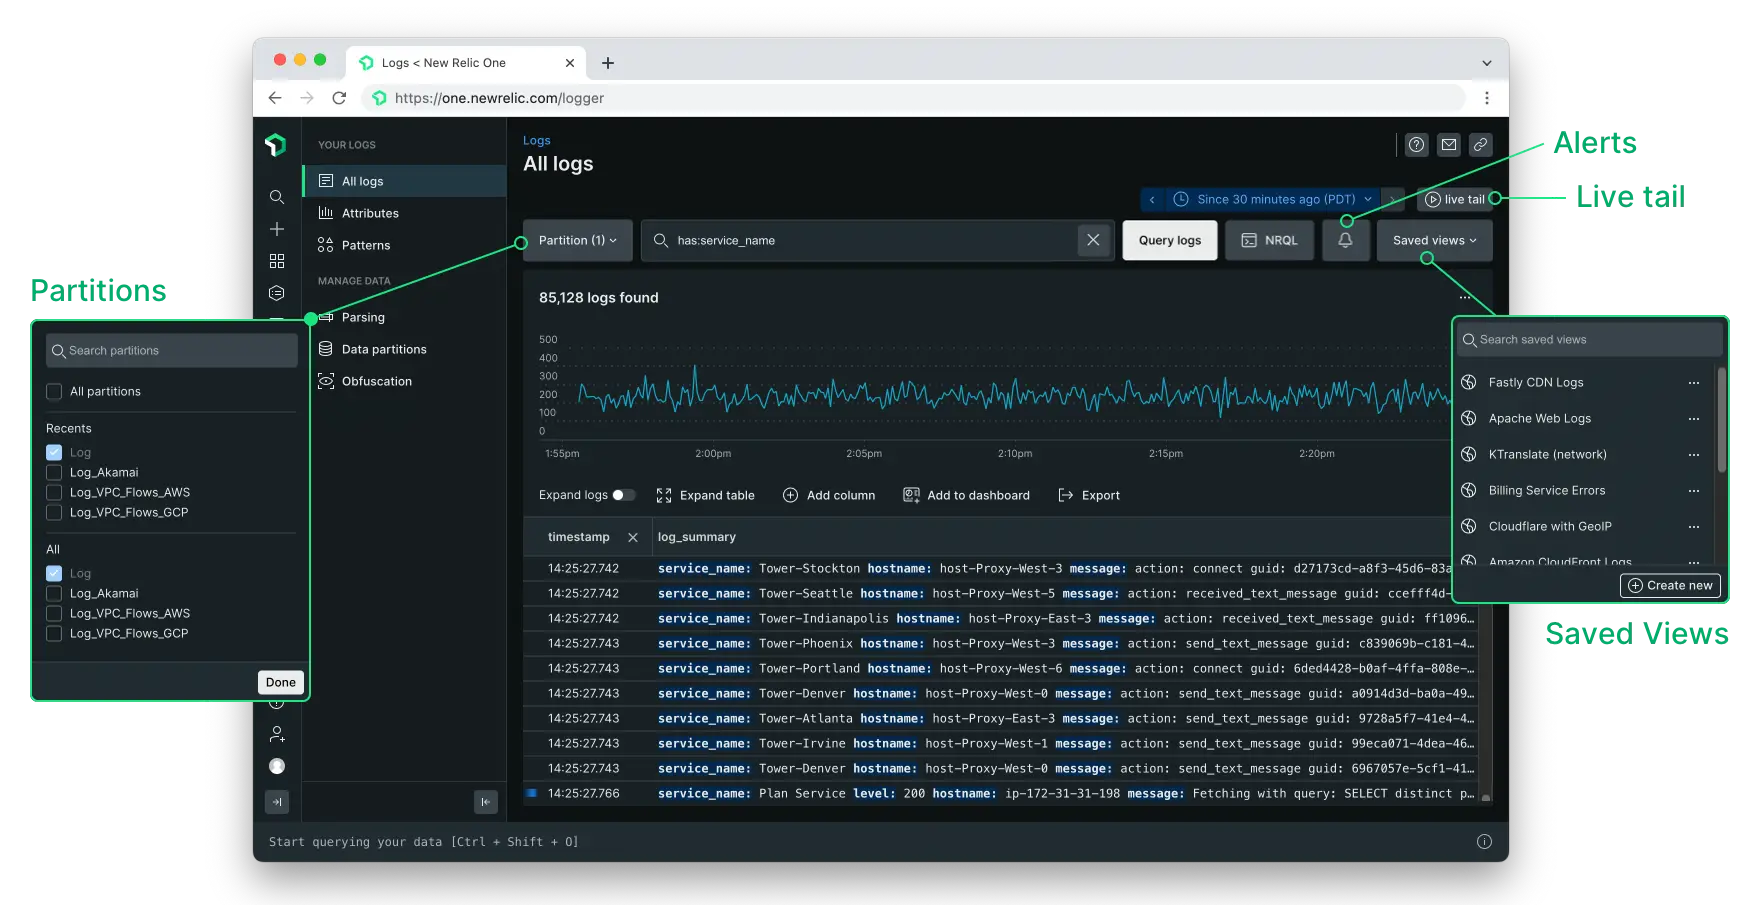Open the Partition (1) dropdown
The height and width of the screenshot is (905, 1761).
576,240
